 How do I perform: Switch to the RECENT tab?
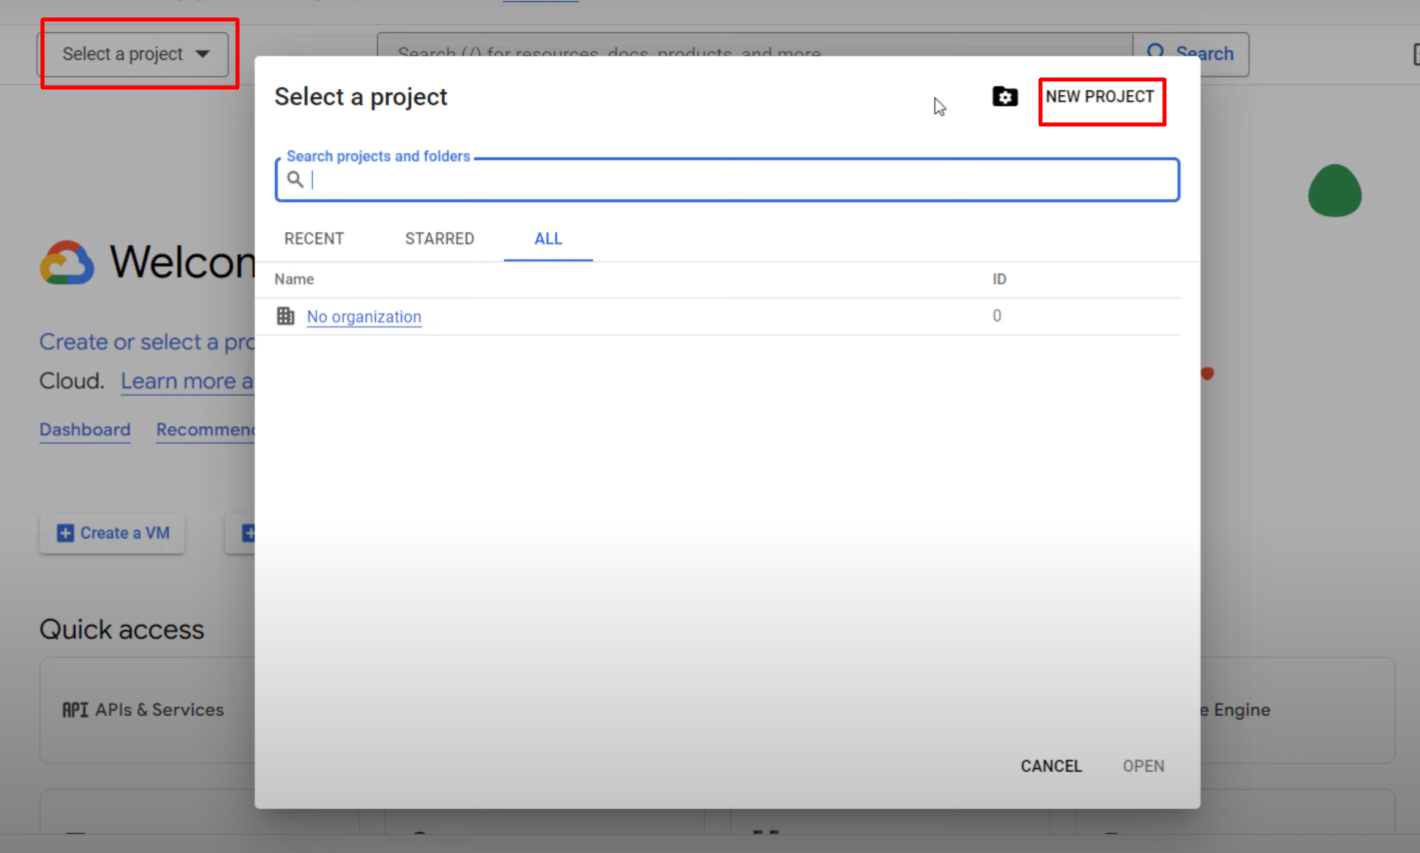click(x=314, y=239)
